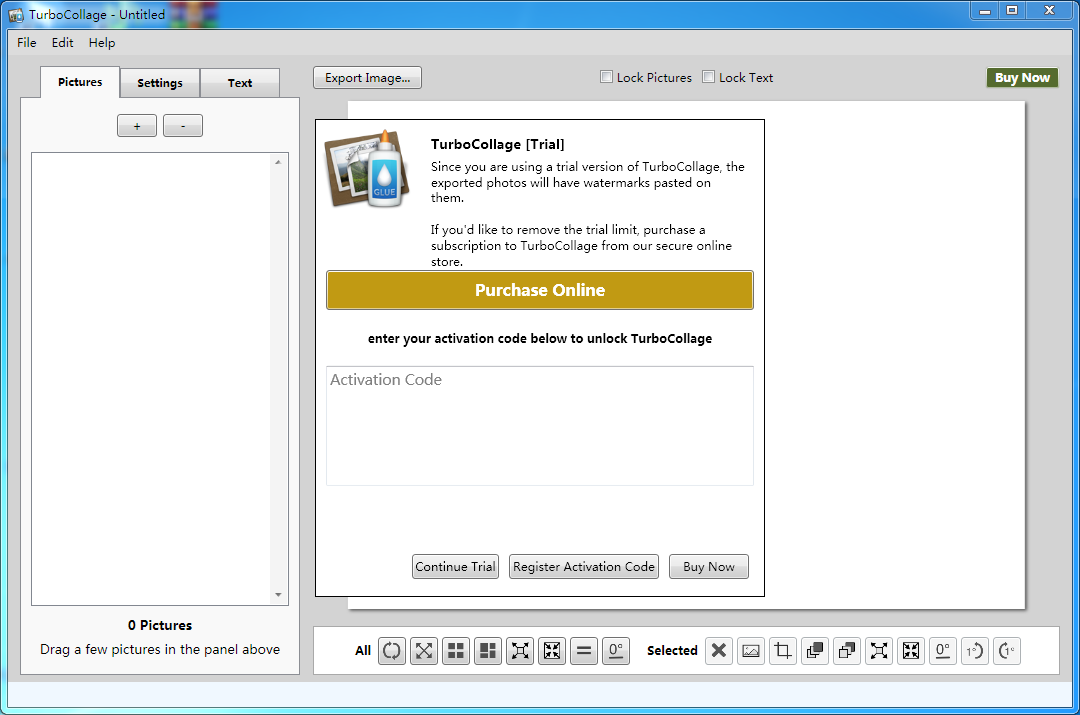This screenshot has height=715, width=1080.
Task: Apply uniform four-square grid layout to all
Action: [x=456, y=650]
